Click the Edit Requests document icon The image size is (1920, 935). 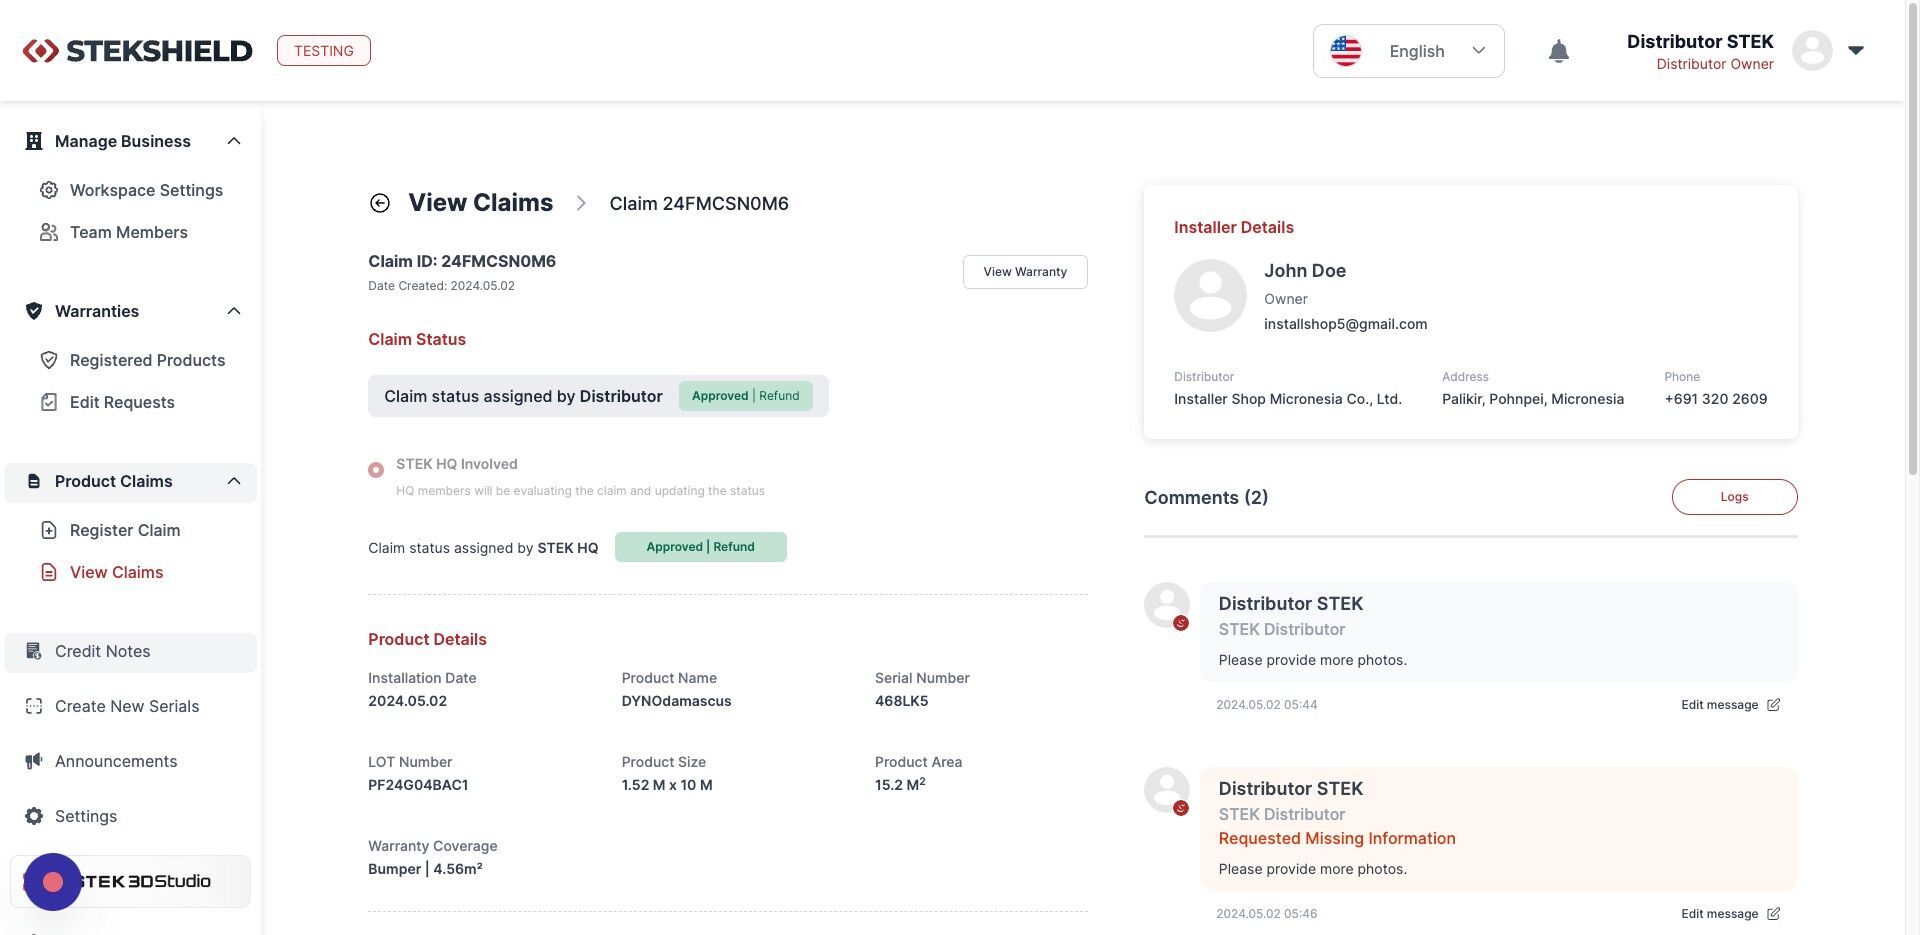(49, 402)
